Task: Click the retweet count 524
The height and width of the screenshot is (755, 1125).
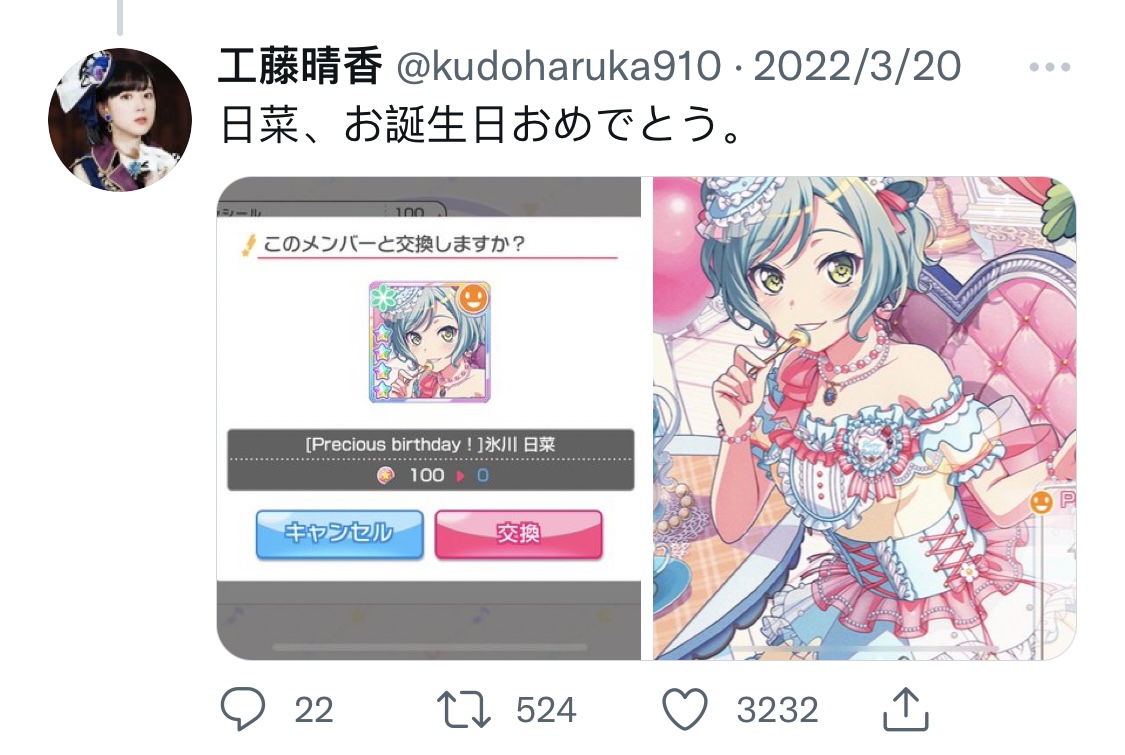Action: (x=546, y=711)
